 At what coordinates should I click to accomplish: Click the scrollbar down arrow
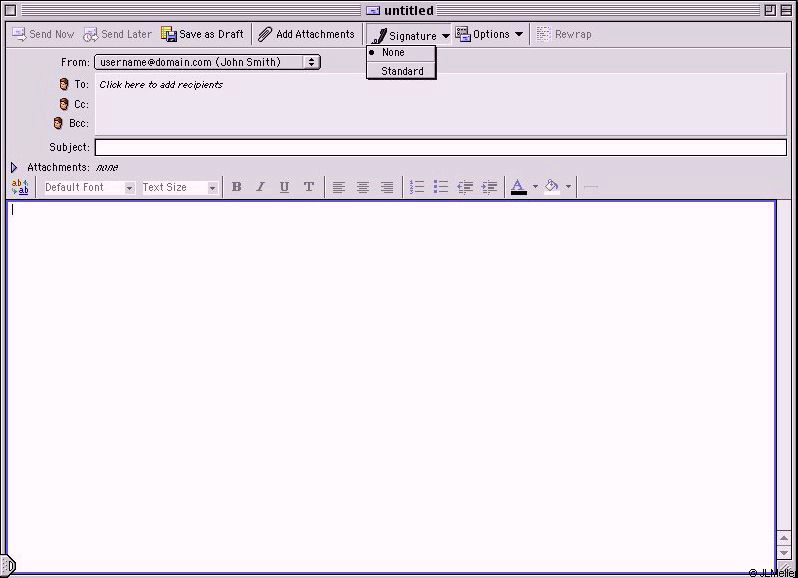(x=784, y=553)
